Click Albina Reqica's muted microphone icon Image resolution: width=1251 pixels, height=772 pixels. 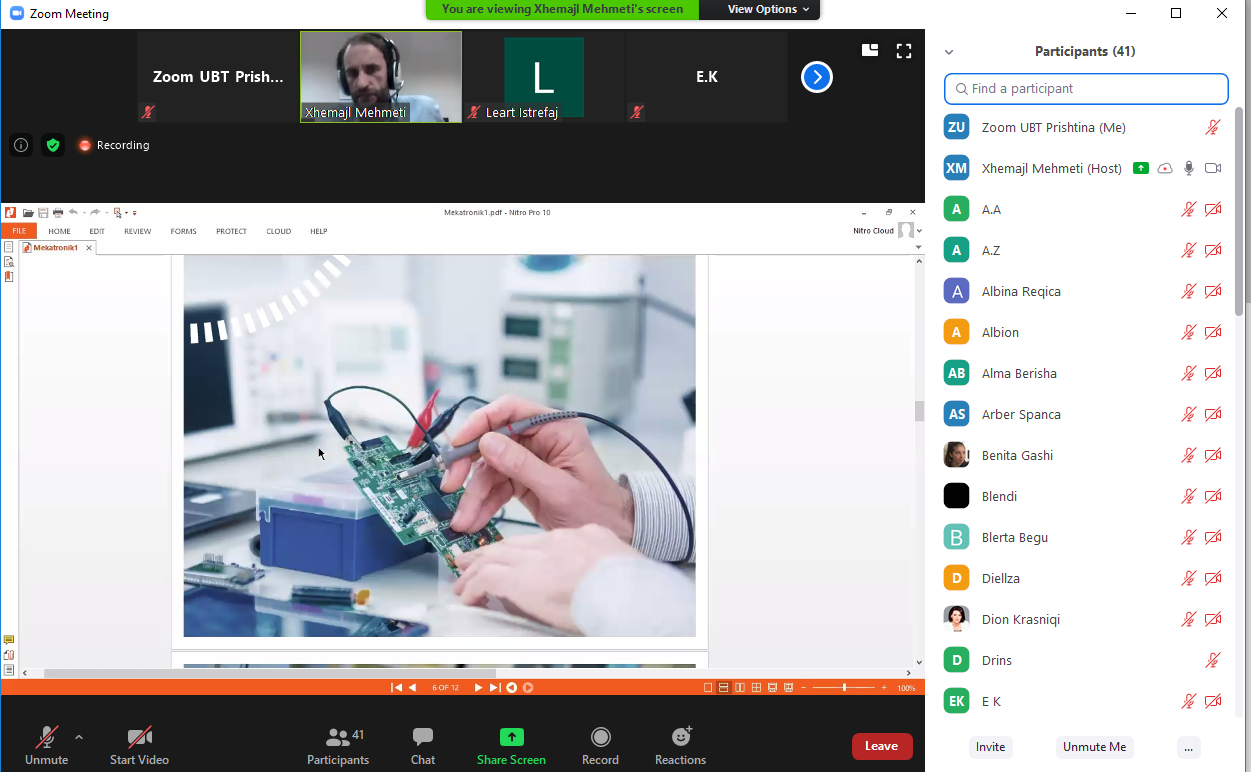coord(1189,291)
